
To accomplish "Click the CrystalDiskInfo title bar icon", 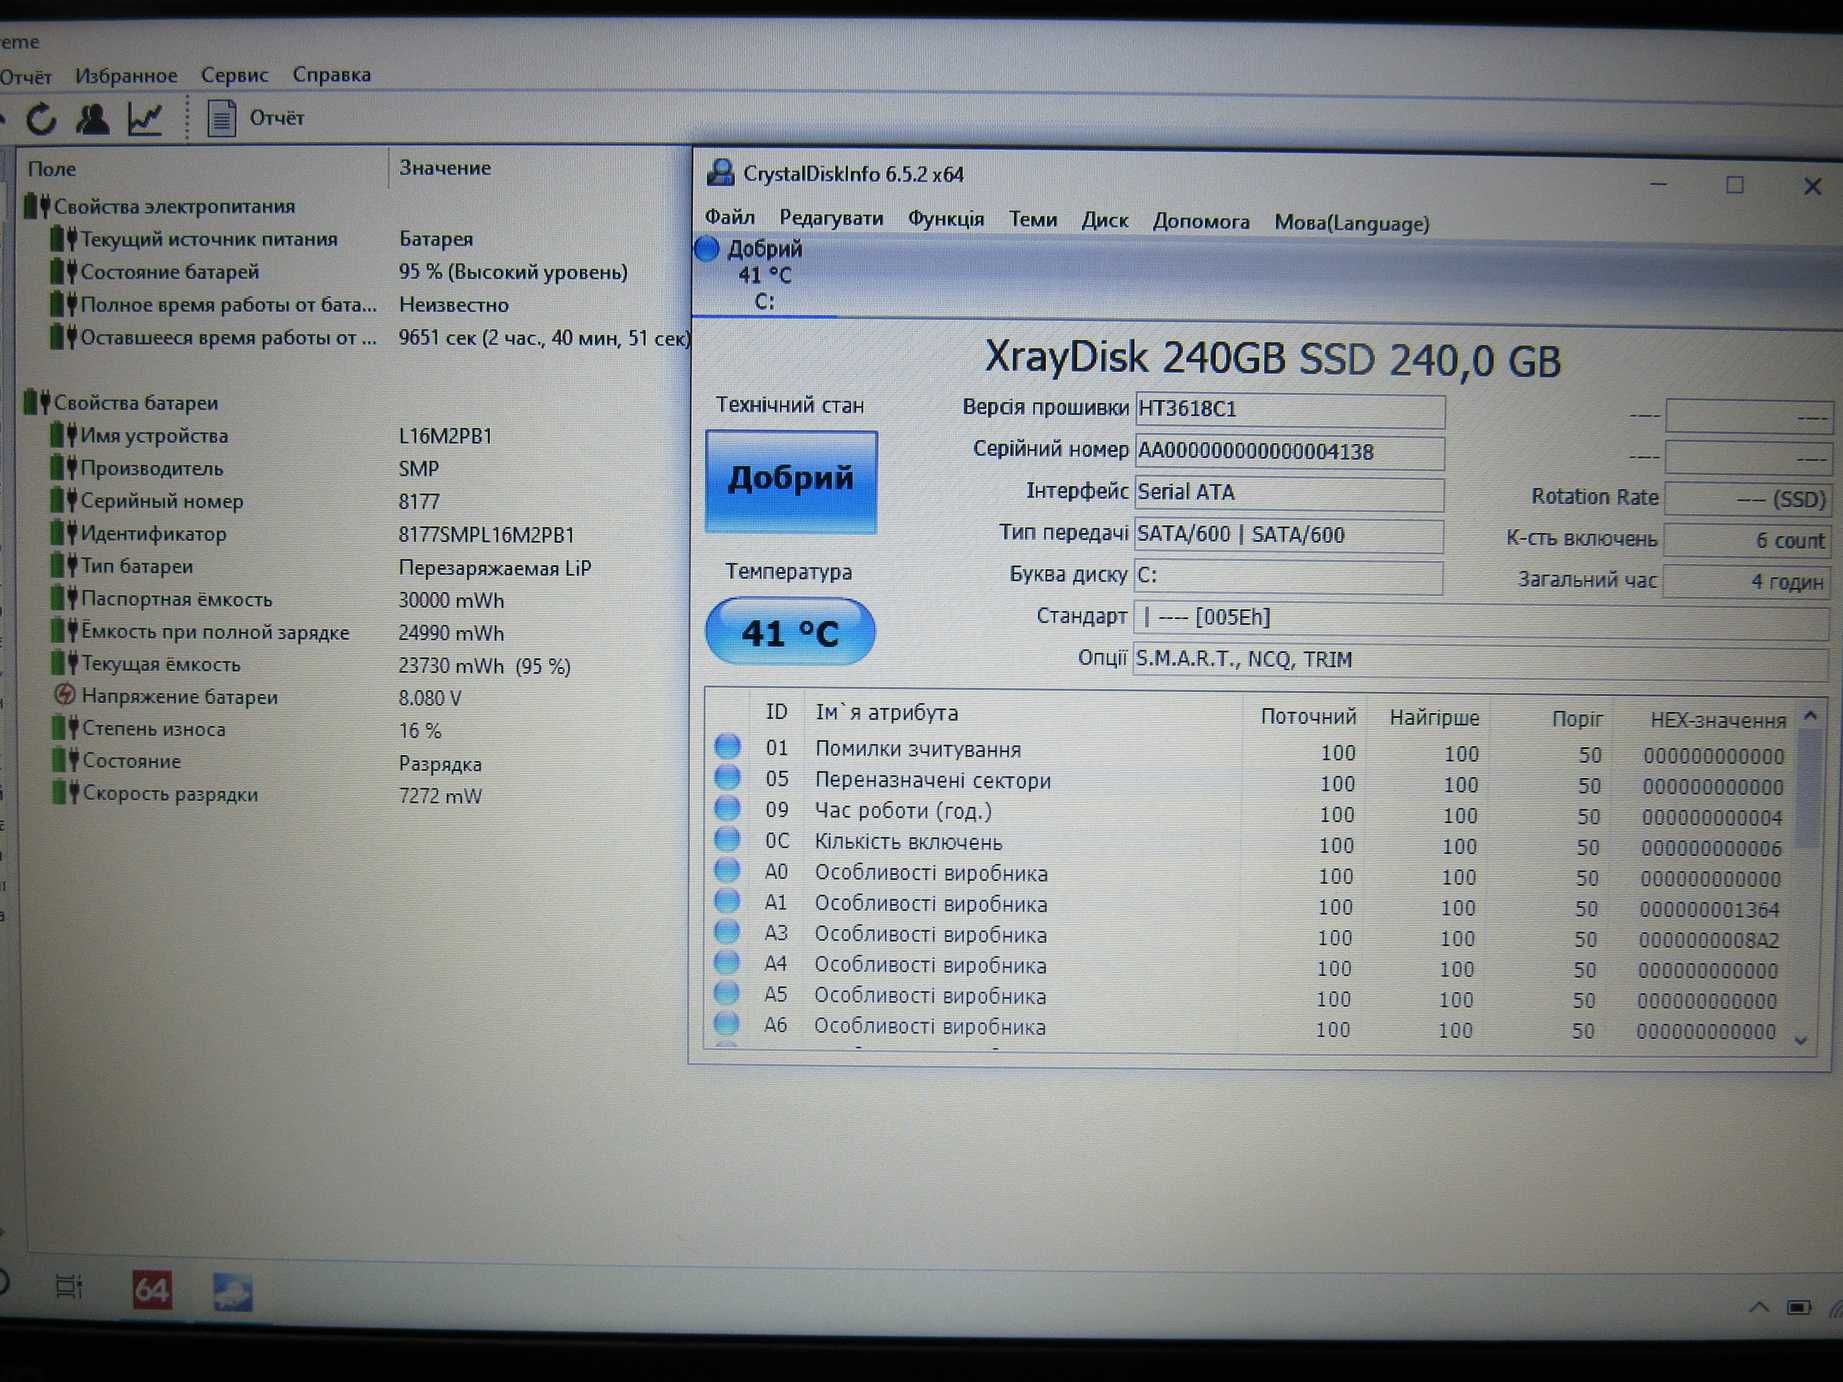I will (720, 172).
